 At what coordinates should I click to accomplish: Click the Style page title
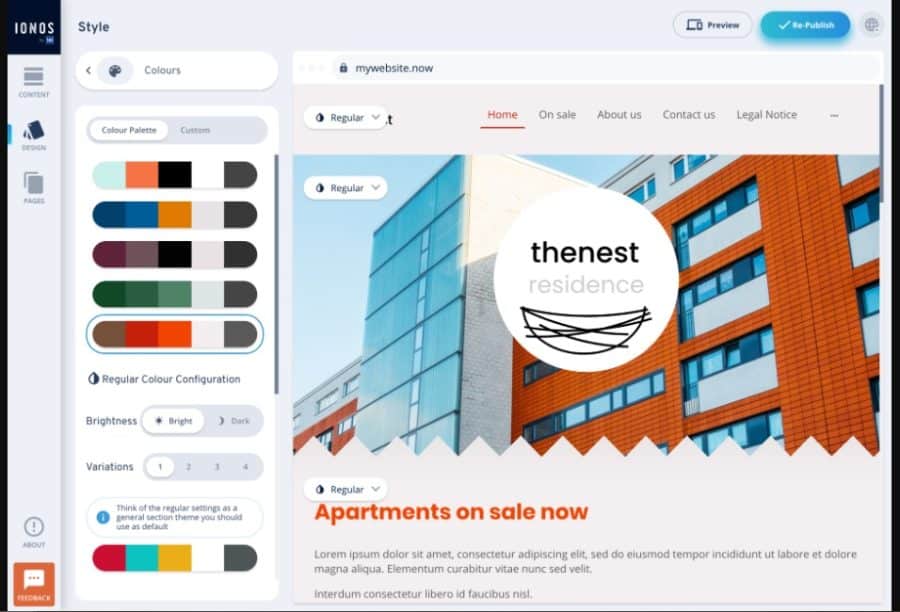[94, 27]
